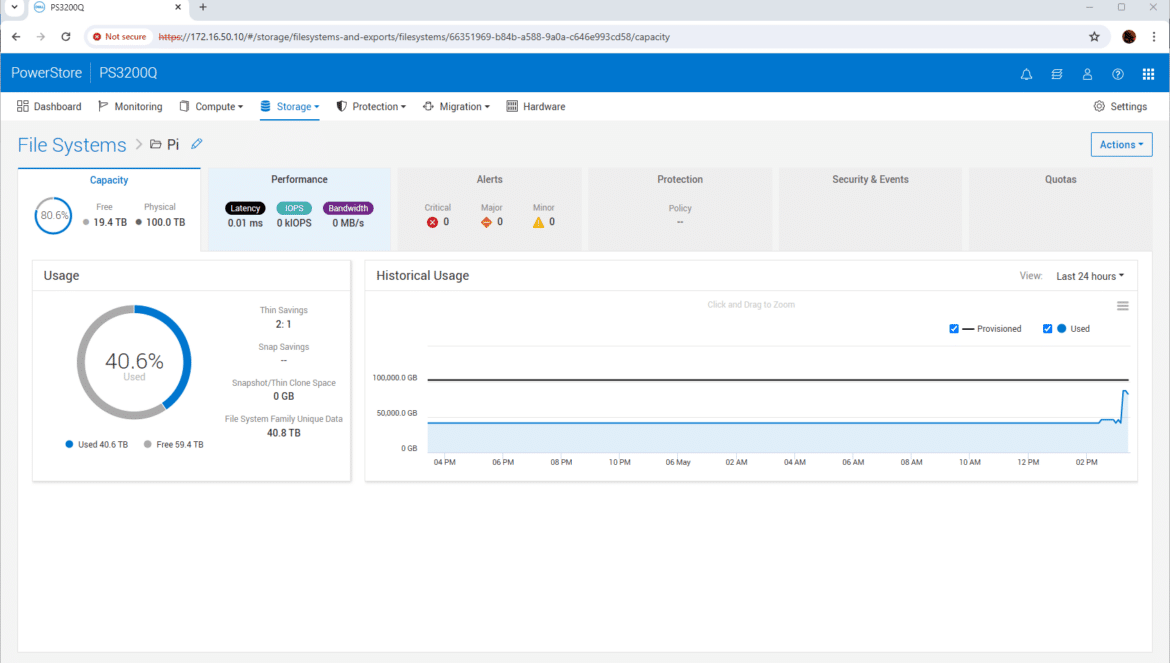Click the Settings gear icon

[1099, 106]
